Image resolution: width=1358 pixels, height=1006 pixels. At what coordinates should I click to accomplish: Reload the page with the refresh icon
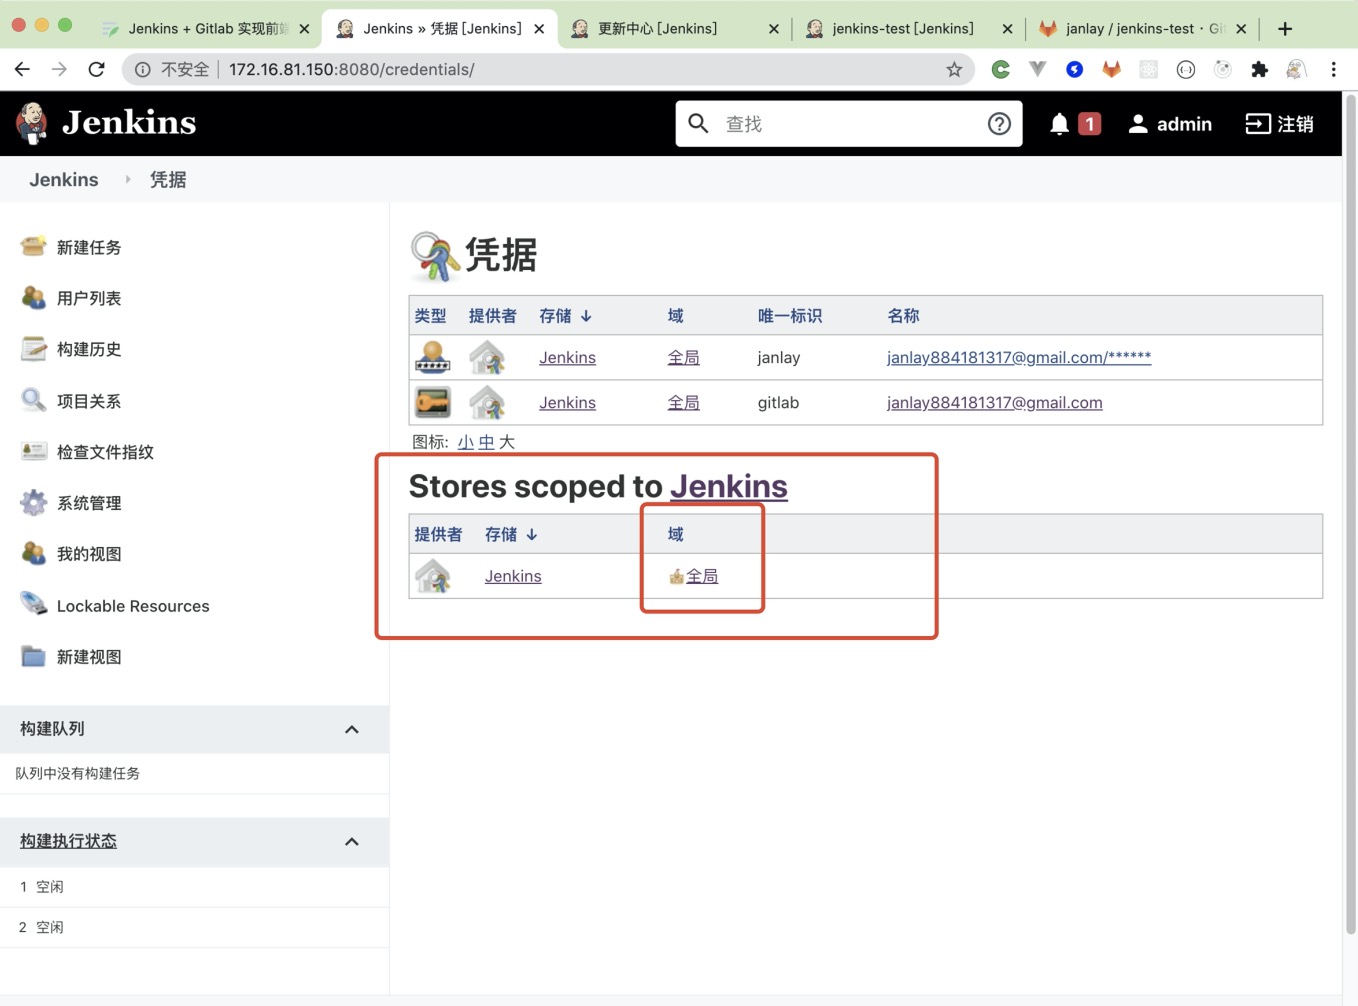click(x=96, y=69)
